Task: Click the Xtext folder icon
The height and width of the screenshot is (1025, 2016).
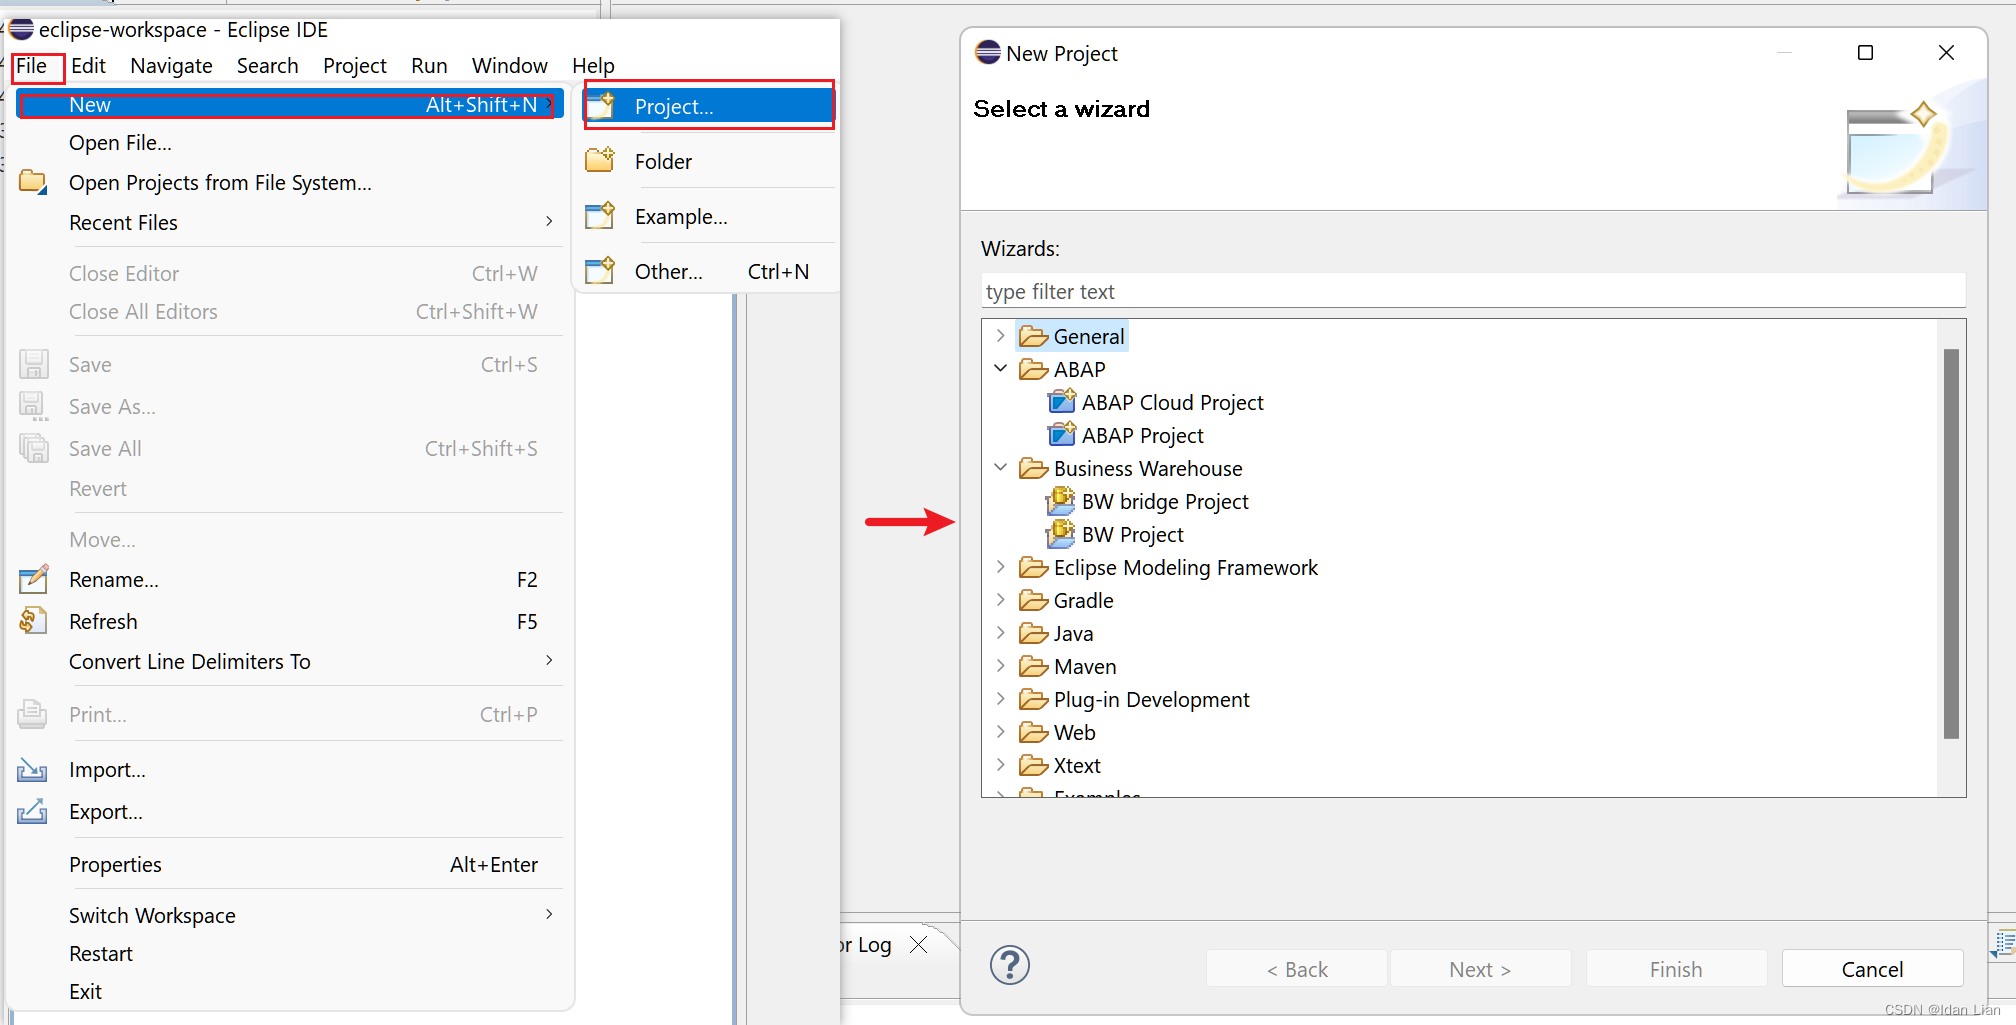Action: tap(1034, 765)
